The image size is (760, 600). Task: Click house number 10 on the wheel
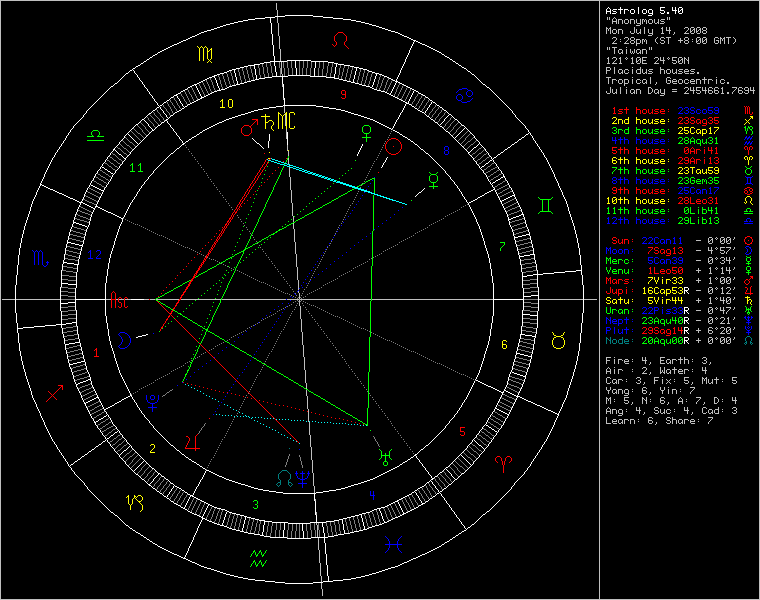click(x=226, y=104)
